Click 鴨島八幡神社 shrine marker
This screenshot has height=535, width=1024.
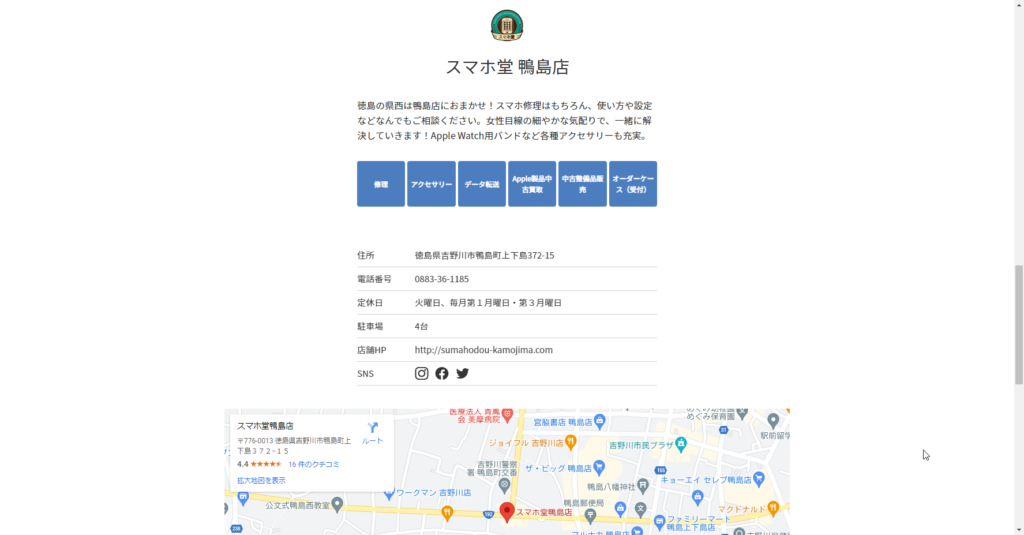coord(643,485)
